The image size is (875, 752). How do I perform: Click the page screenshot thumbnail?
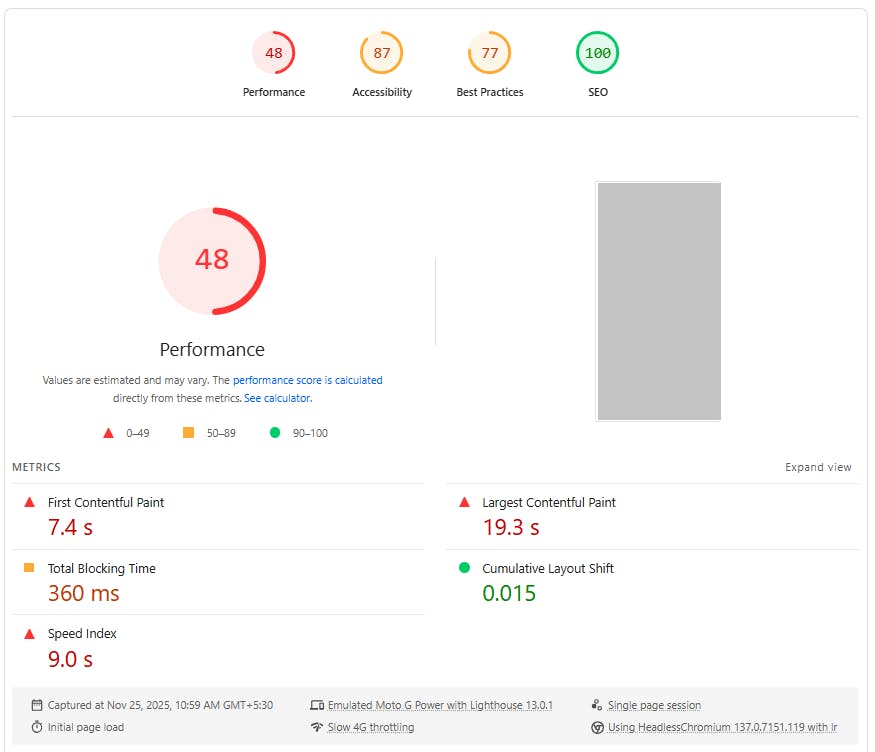[659, 300]
